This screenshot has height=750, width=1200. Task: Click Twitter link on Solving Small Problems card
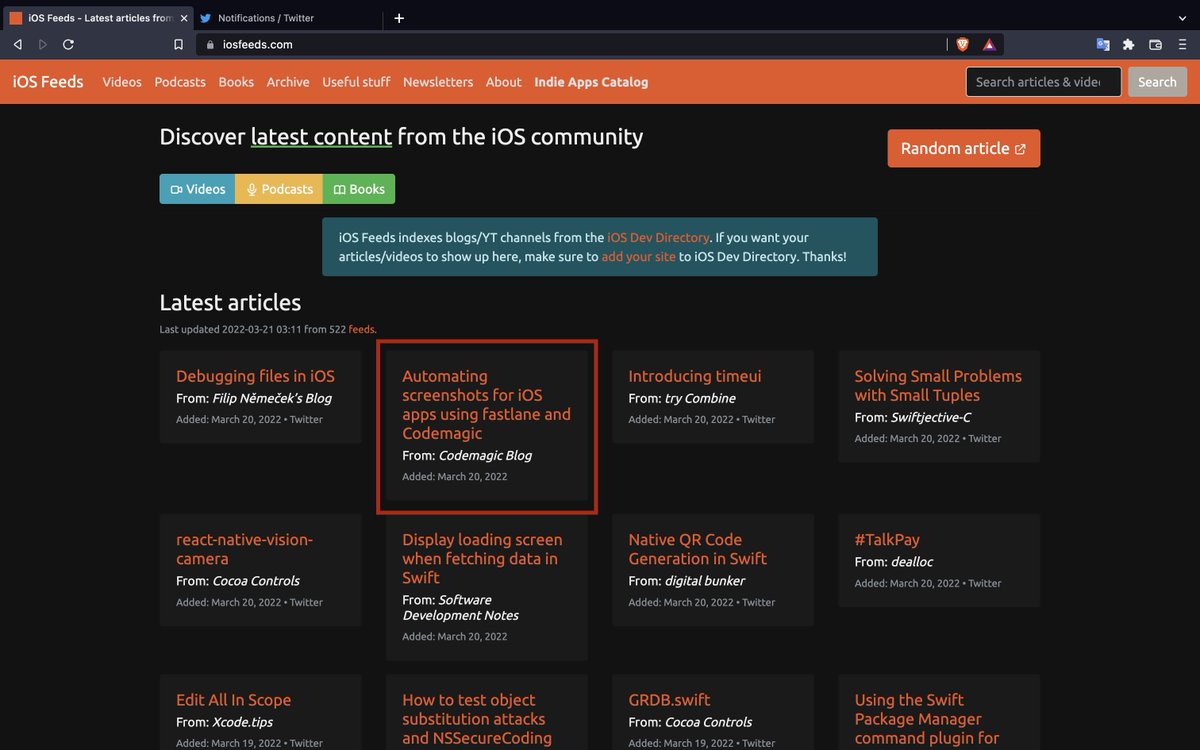click(x=985, y=439)
